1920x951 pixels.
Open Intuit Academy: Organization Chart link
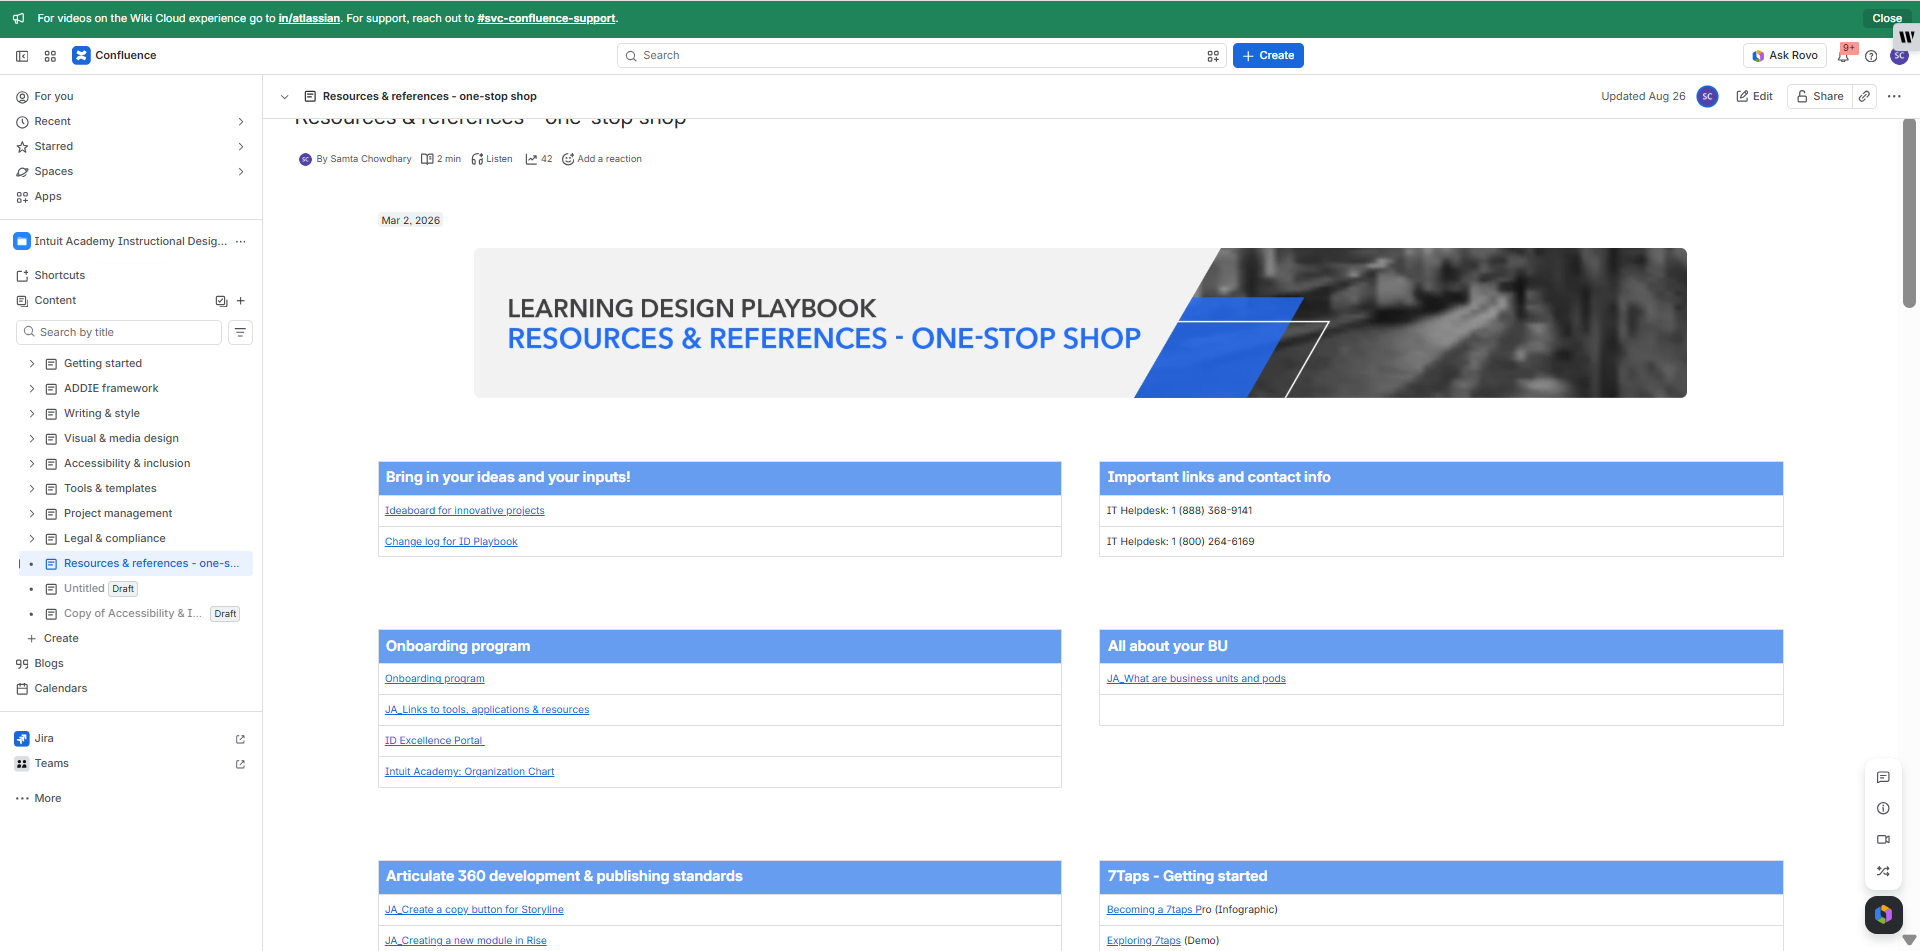point(469,772)
